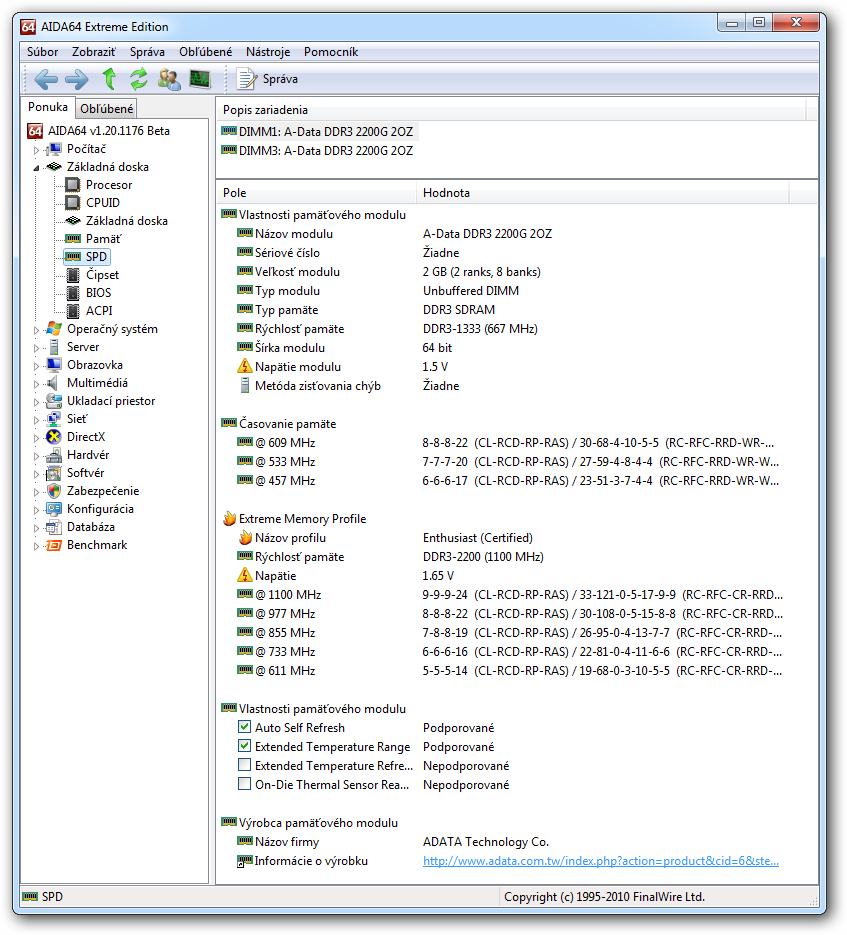Click the Hodnota column header
Viewport: 847px width, 935px height.
[x=602, y=193]
